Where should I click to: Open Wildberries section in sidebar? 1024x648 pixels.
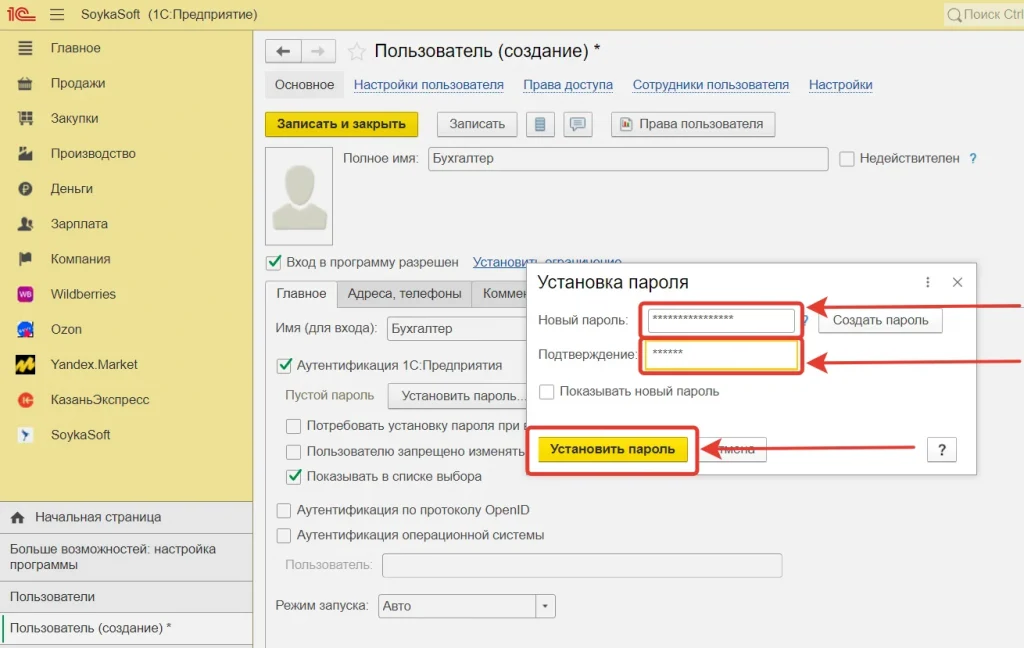click(83, 294)
